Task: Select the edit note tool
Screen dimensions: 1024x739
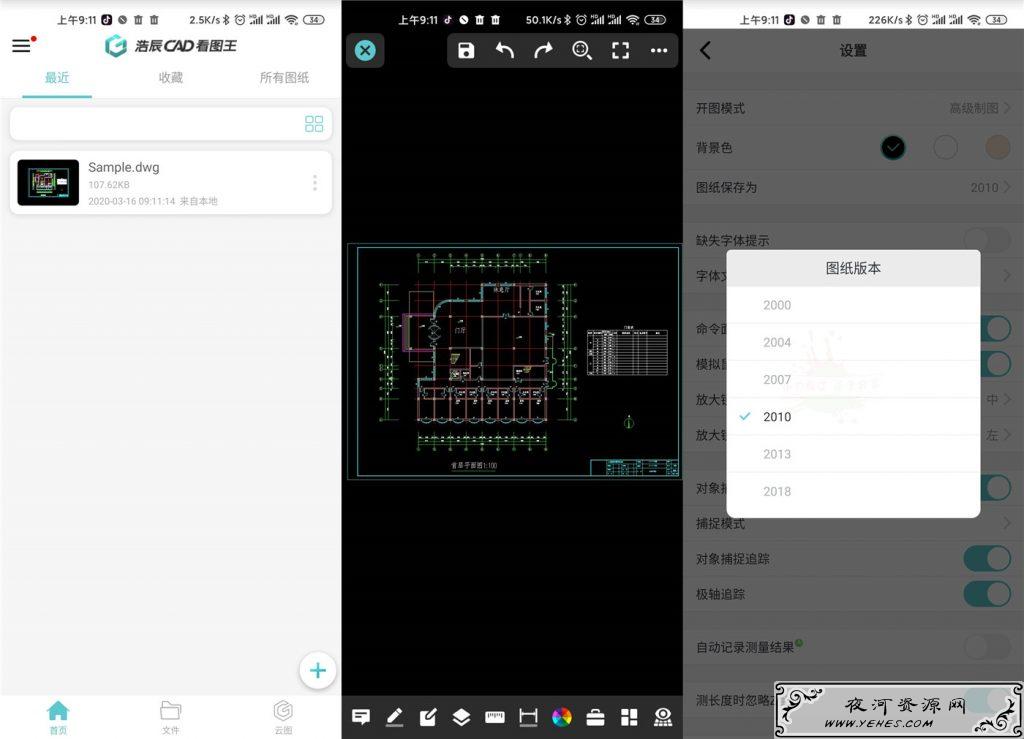Action: 428,717
